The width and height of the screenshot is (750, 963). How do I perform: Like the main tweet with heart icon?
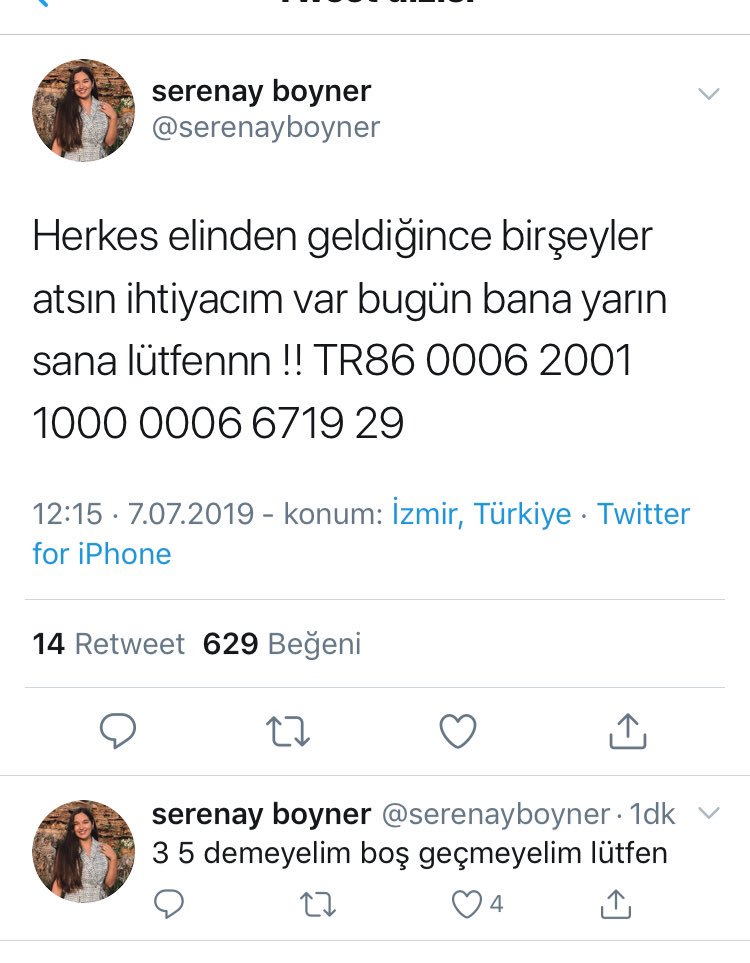tap(458, 731)
